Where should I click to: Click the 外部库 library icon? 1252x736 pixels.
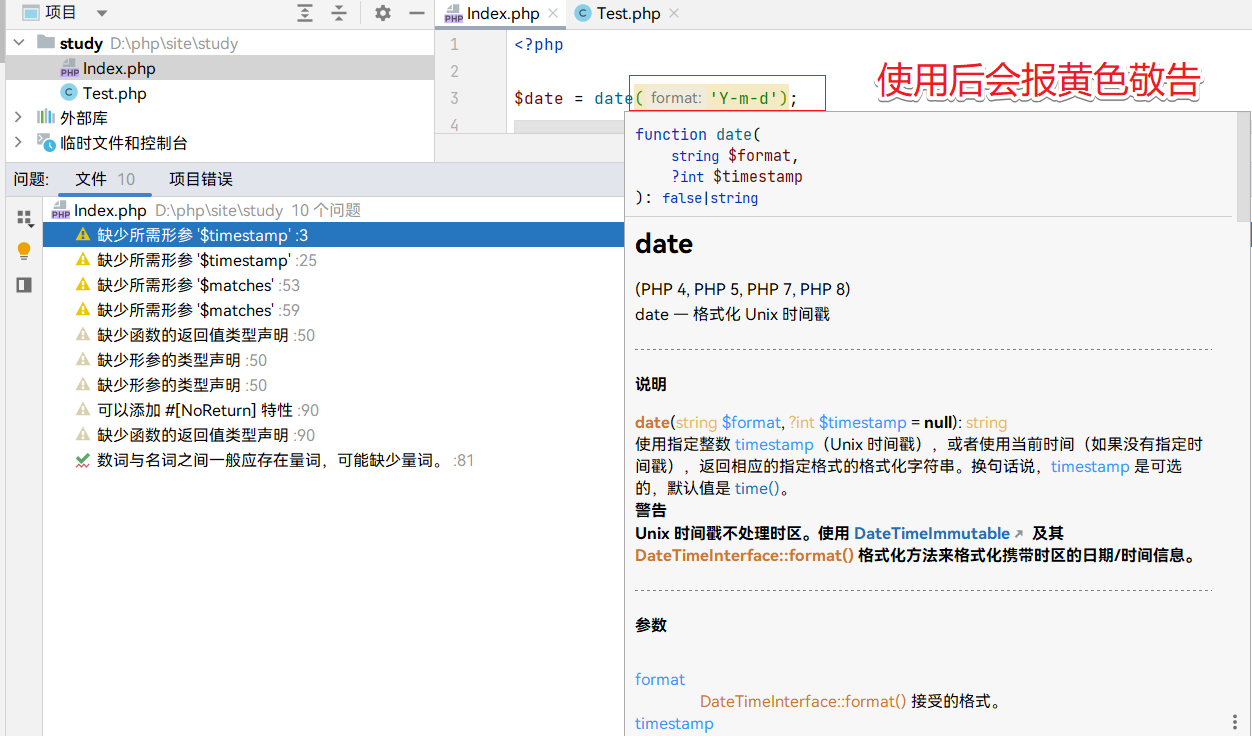(45, 118)
